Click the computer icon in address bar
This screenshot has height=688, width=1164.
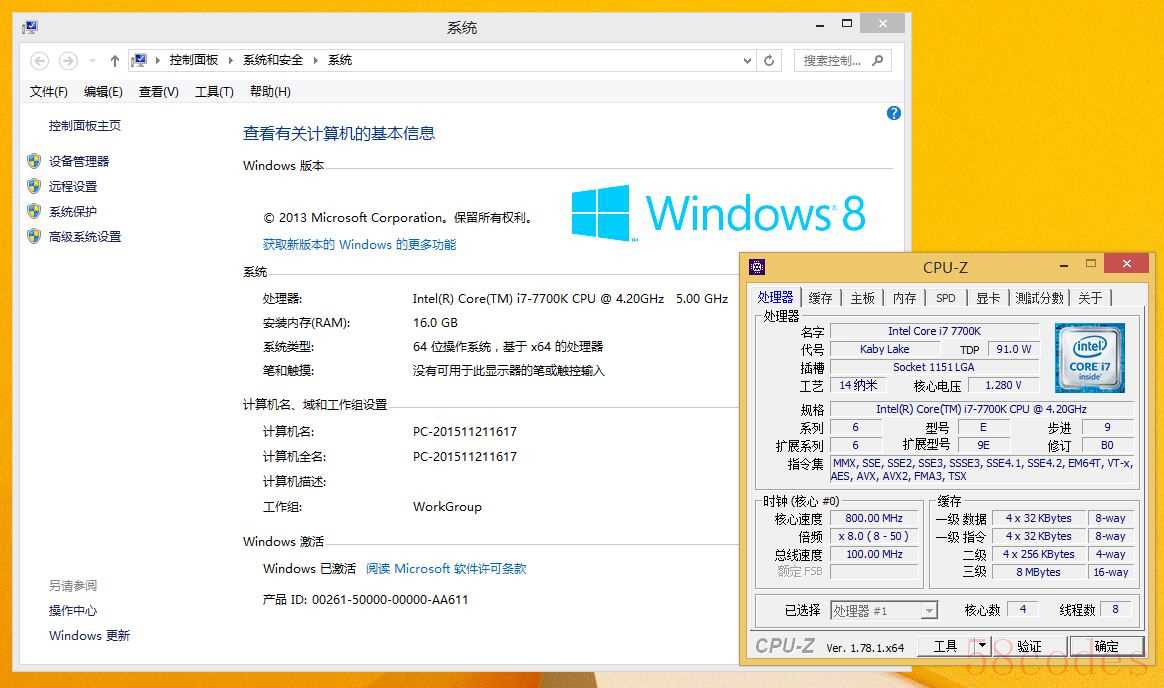[139, 61]
